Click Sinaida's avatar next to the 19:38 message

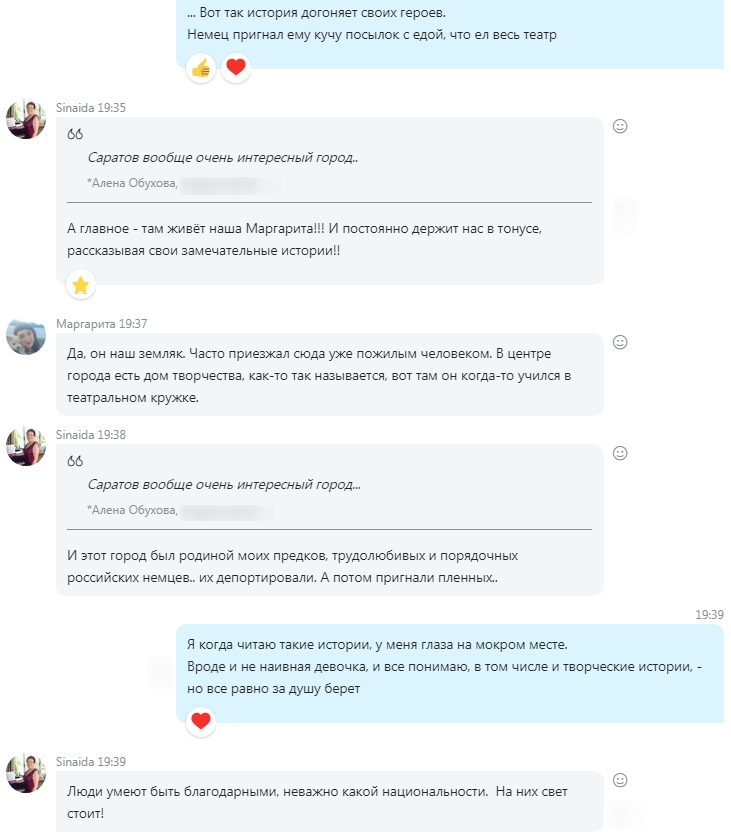click(x=26, y=446)
